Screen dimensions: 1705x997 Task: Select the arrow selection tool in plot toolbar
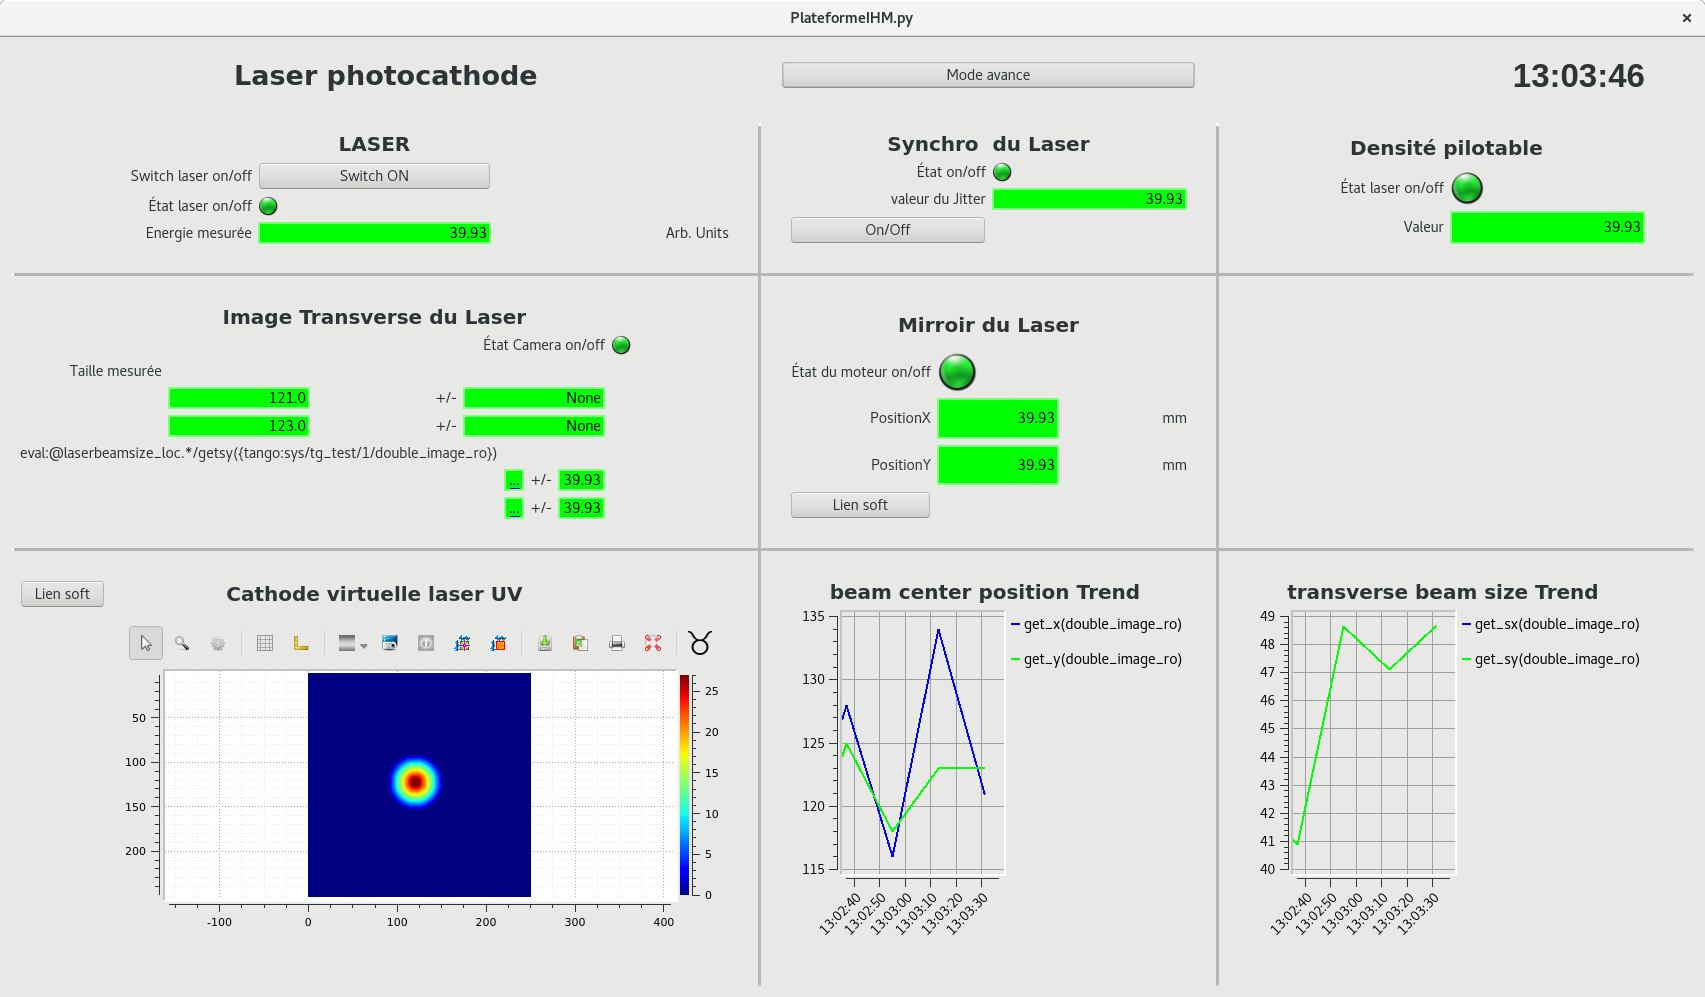146,643
